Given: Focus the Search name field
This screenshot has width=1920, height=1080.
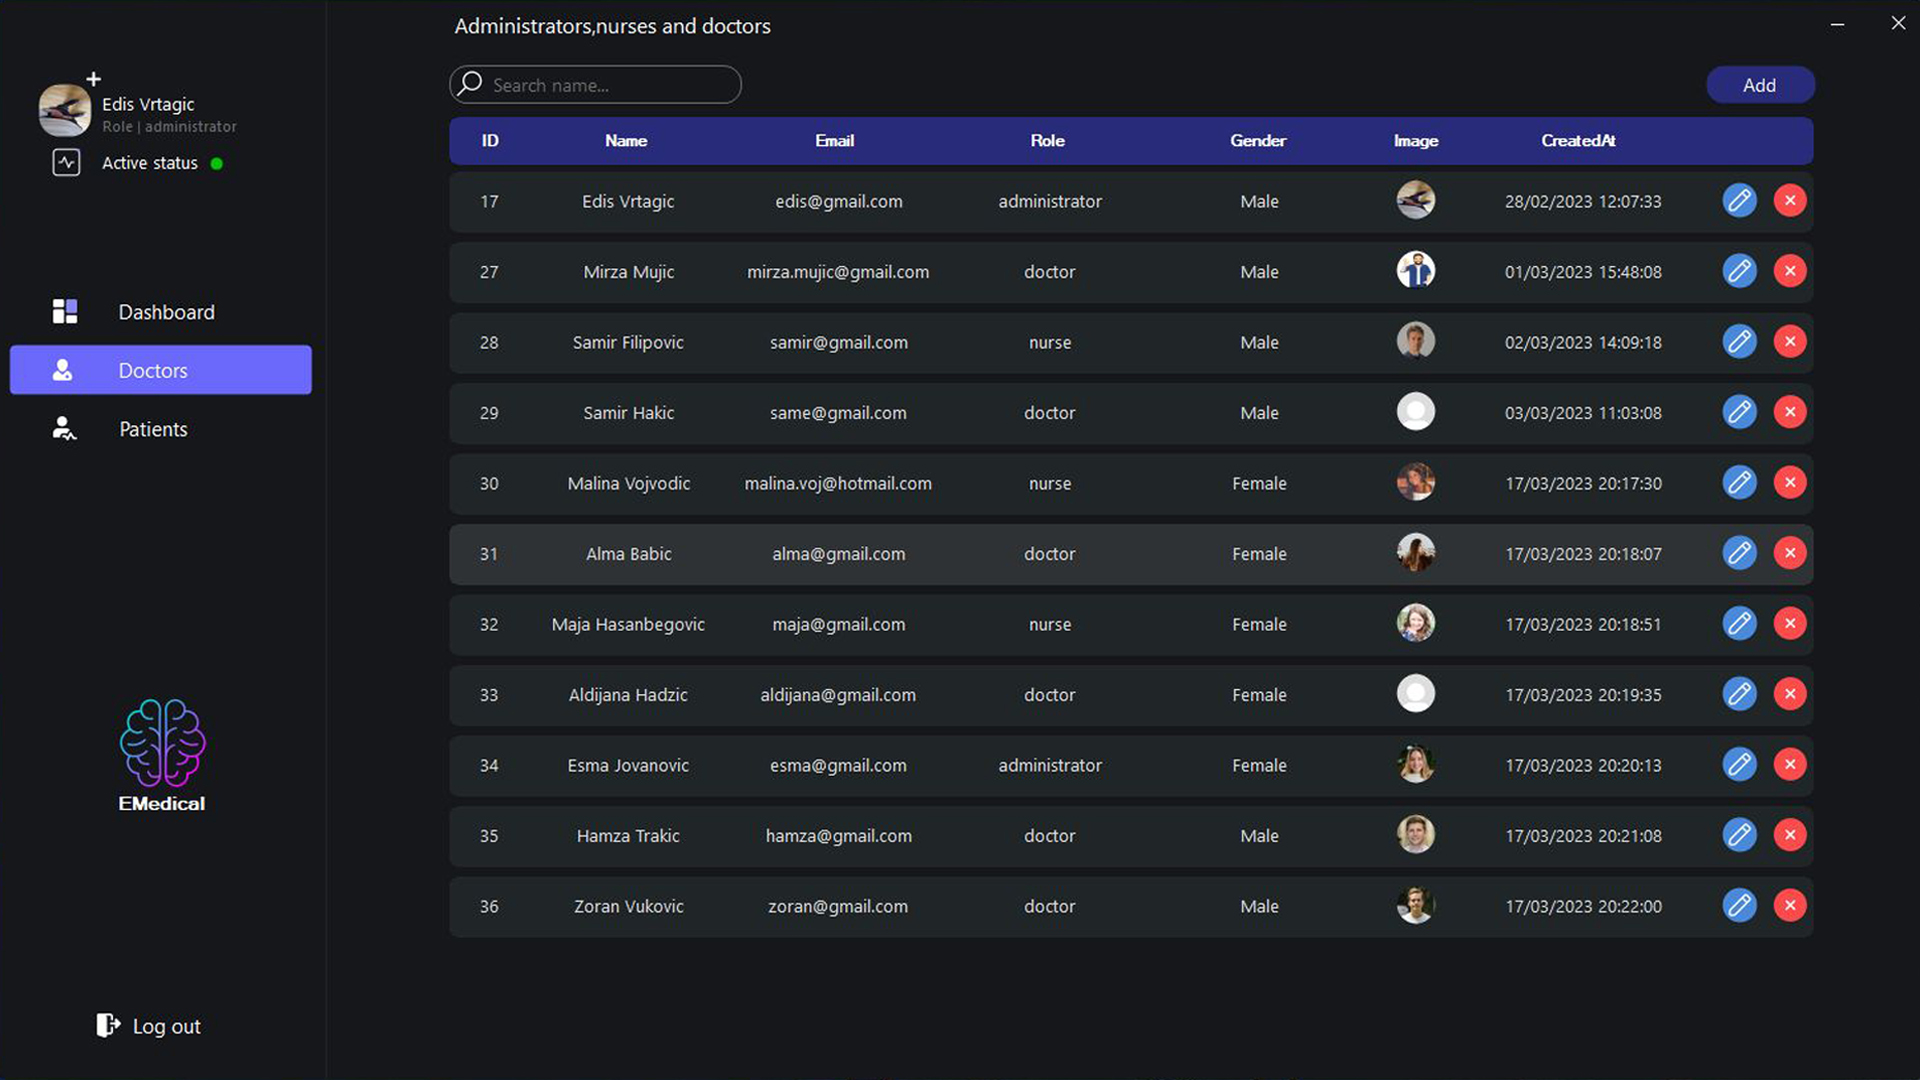Looking at the screenshot, I should coord(610,85).
